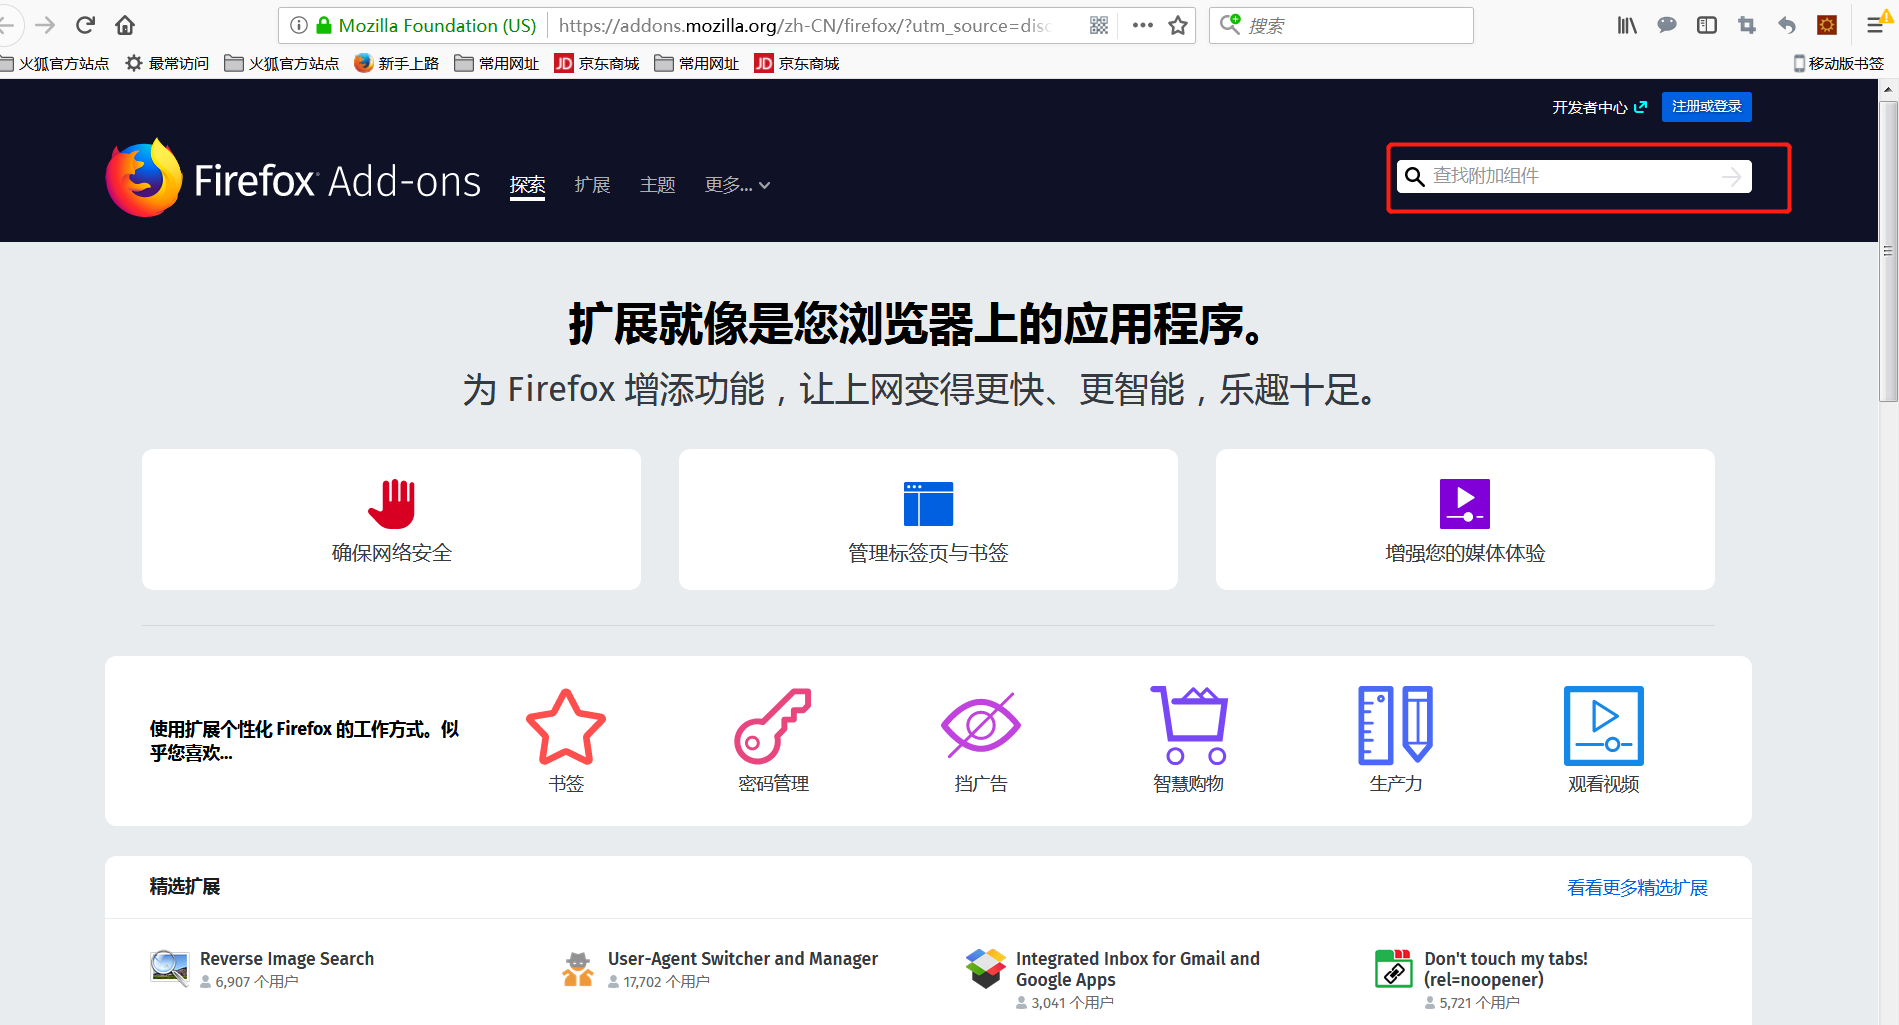Open the 密码管理 key category
1899x1025 pixels.
773,741
